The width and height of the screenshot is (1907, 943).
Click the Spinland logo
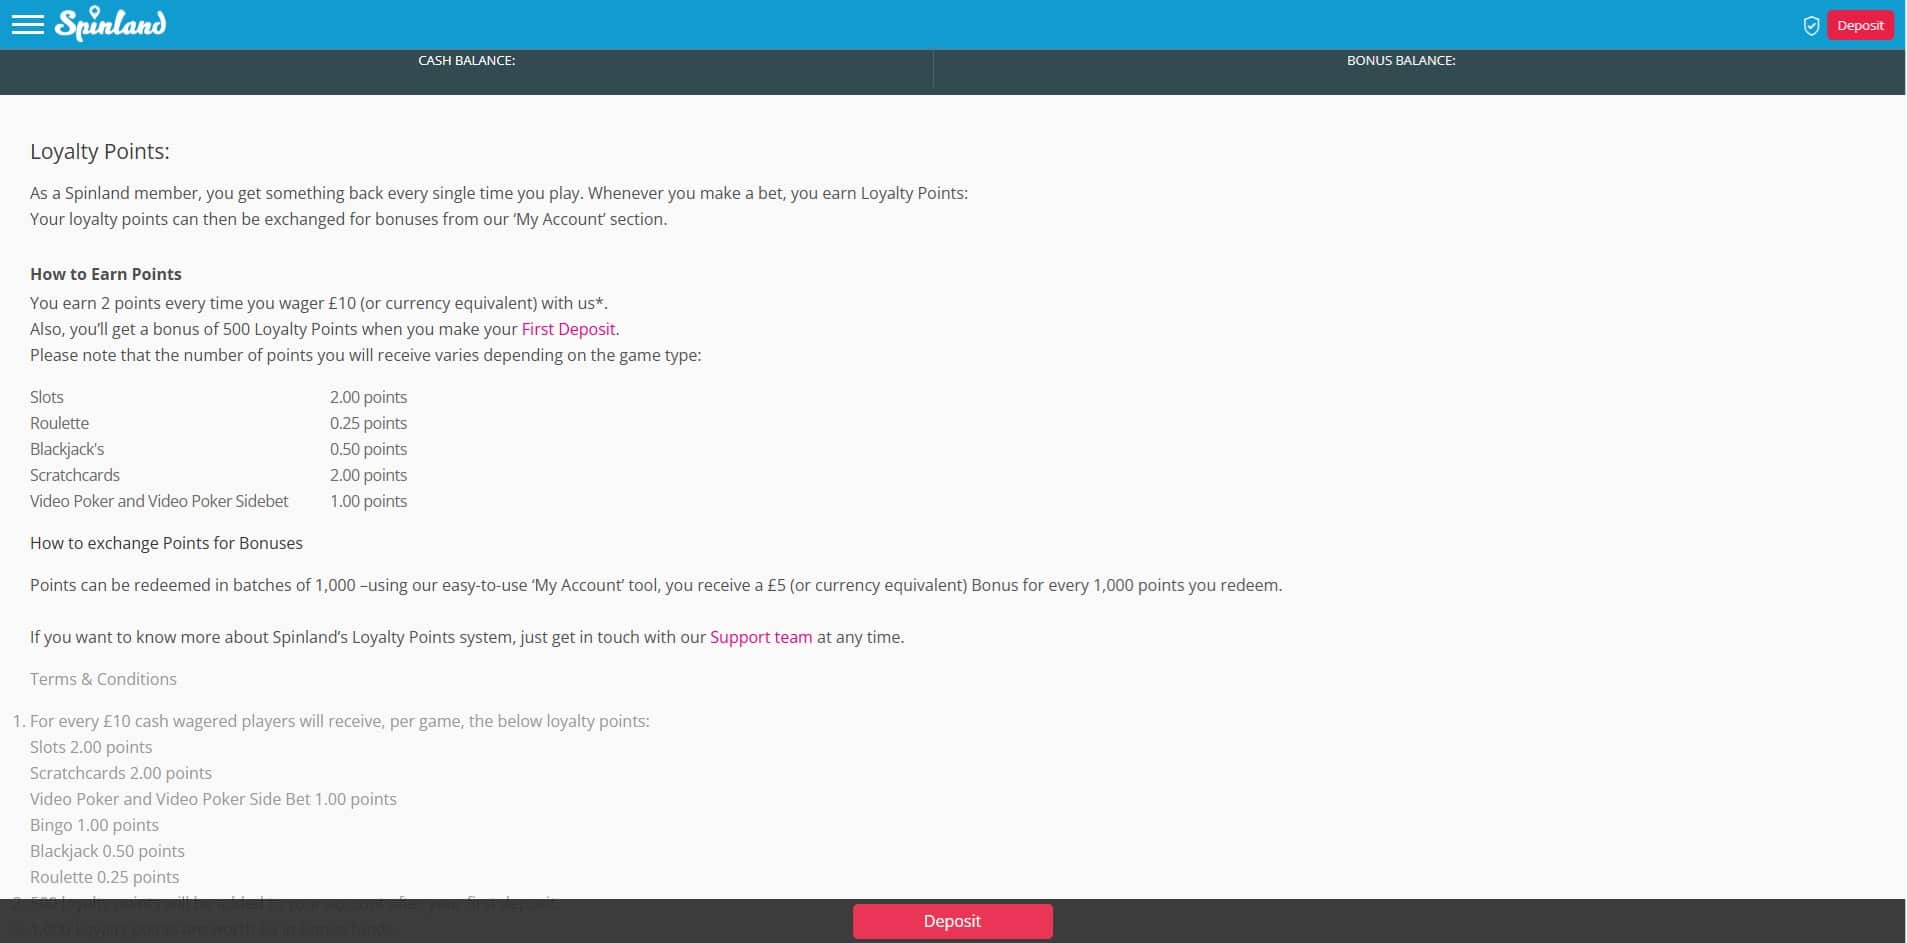click(111, 25)
